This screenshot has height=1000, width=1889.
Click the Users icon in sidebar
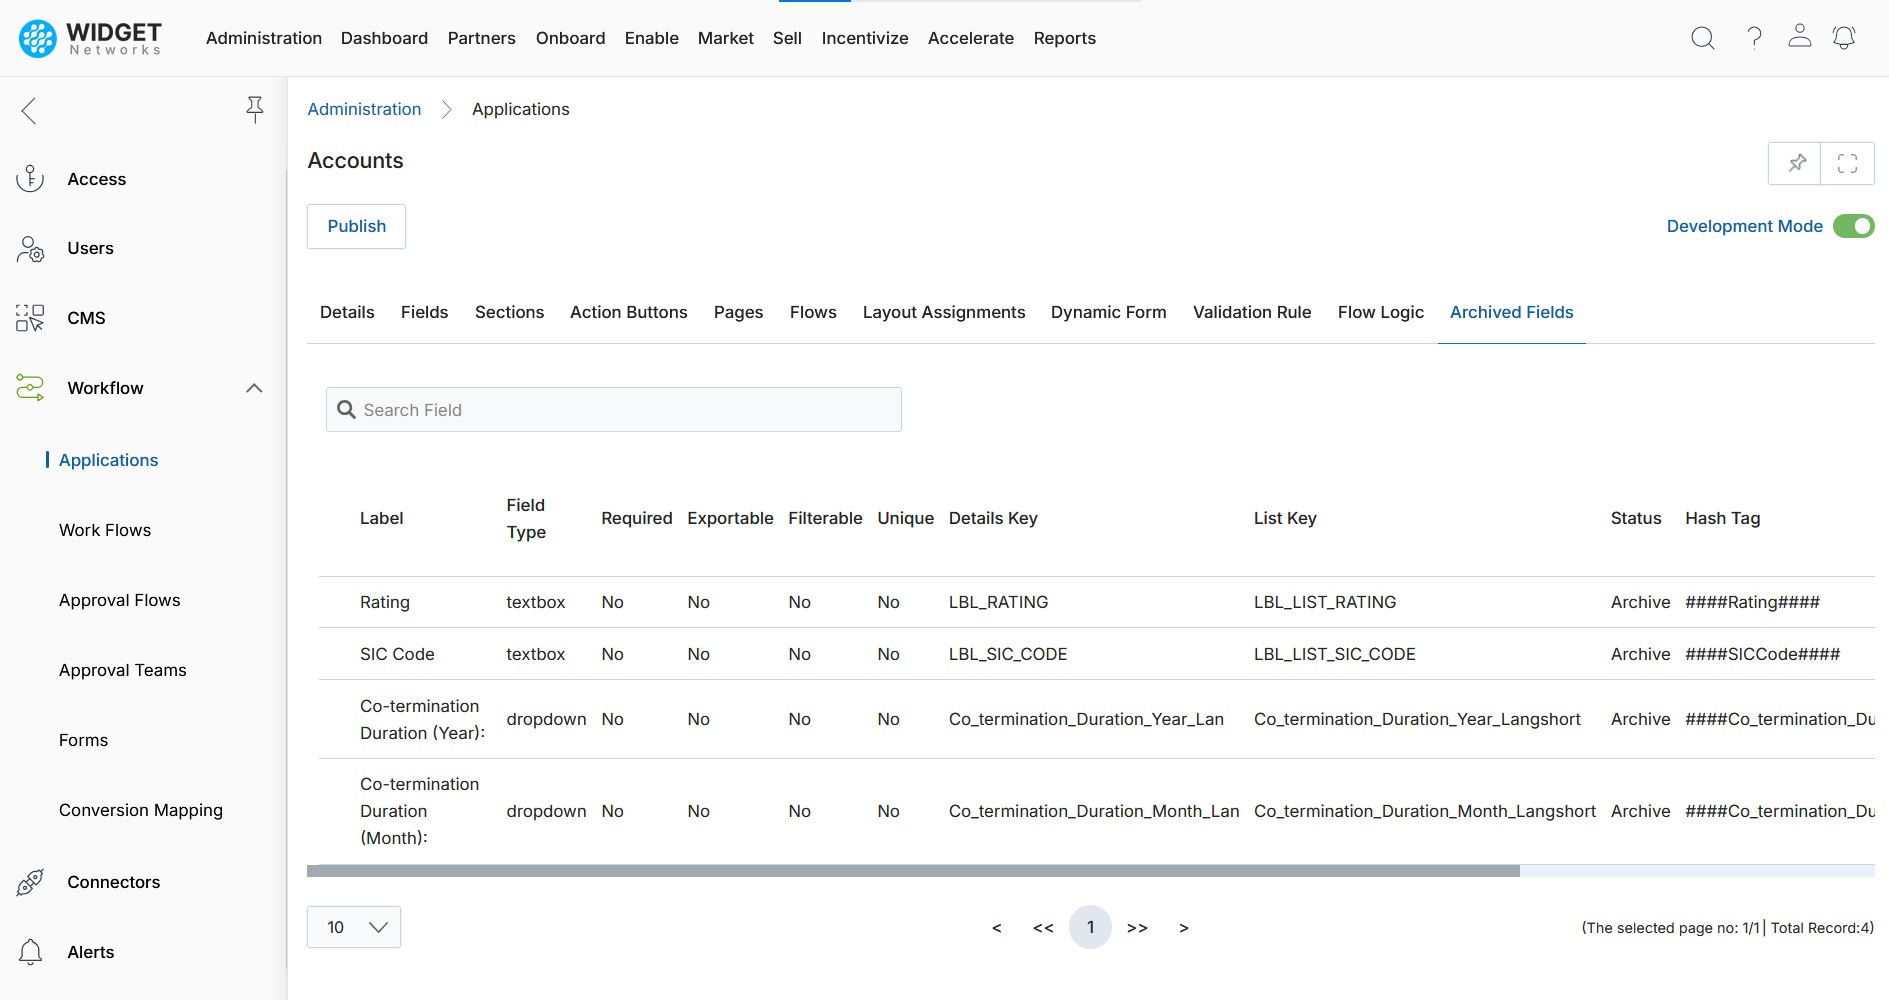[30, 248]
